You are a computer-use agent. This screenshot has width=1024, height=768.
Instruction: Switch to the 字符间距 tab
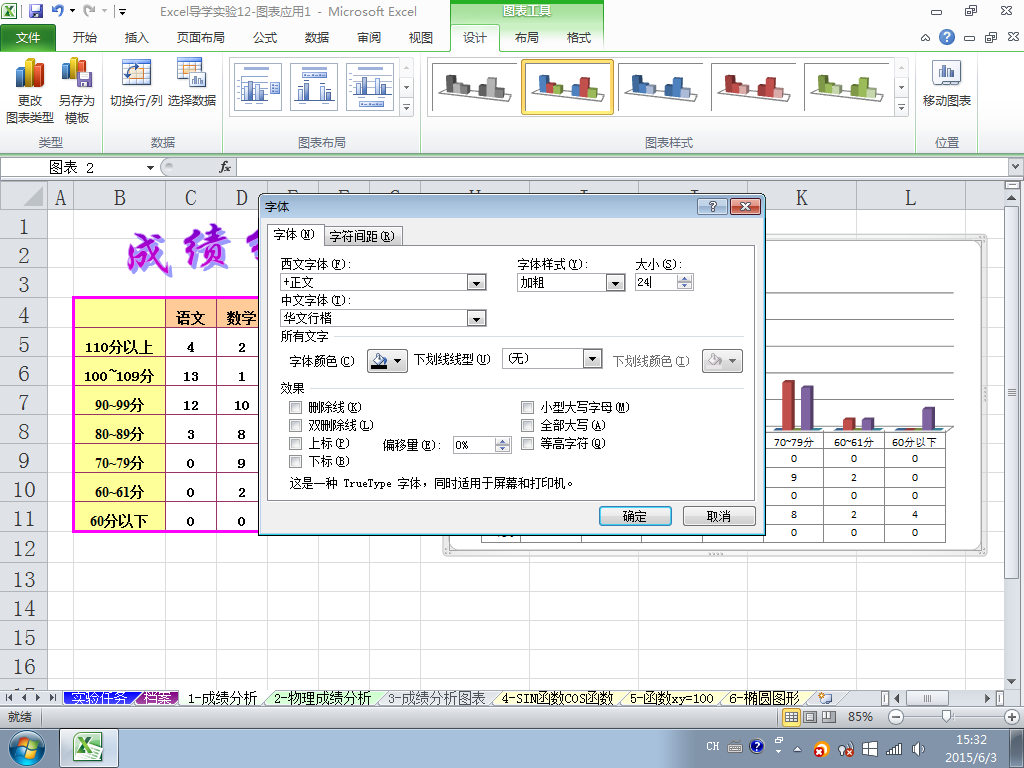[362, 236]
